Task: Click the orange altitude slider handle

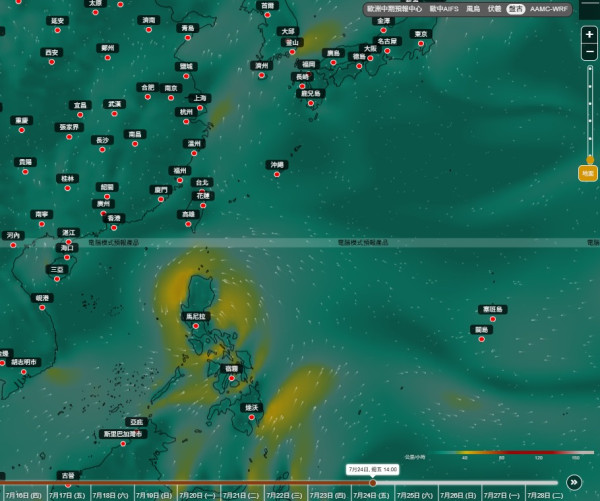Action: pyautogui.click(x=590, y=160)
